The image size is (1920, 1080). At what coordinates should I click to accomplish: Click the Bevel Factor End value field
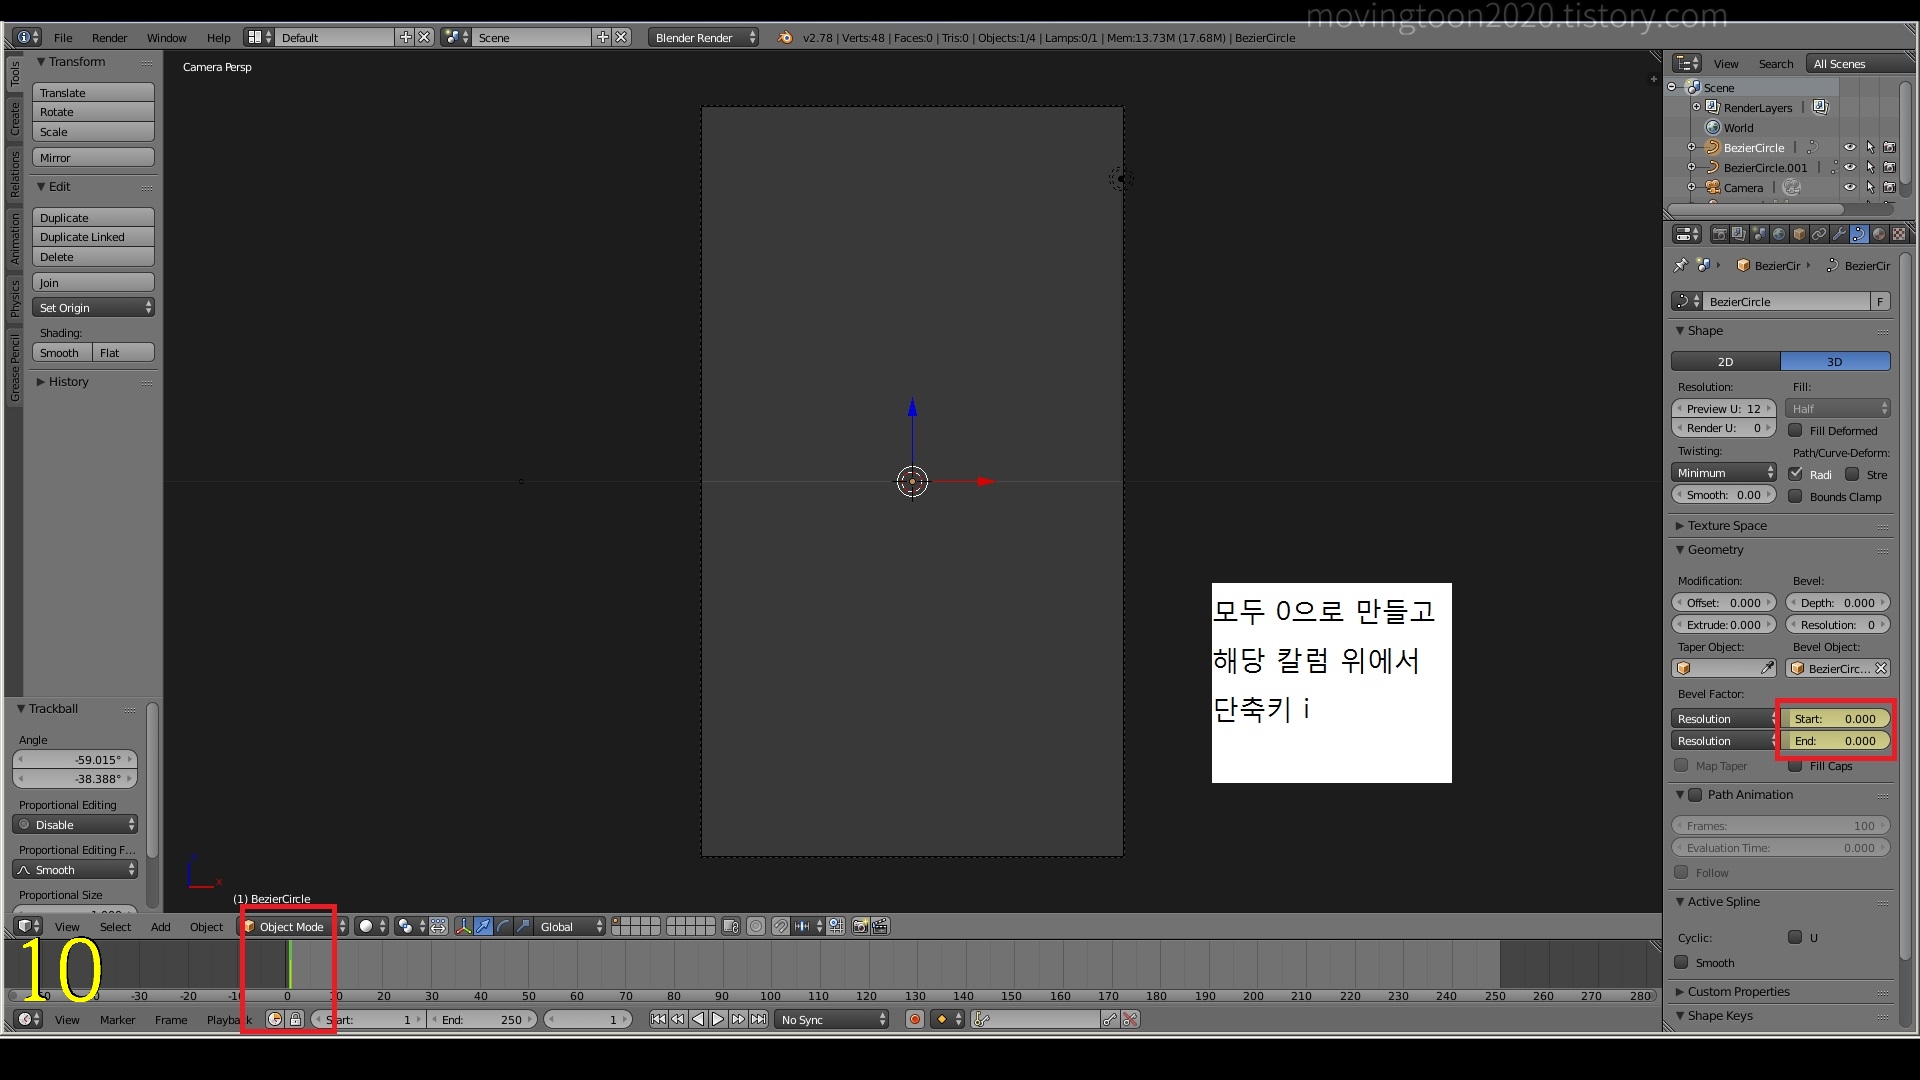pyautogui.click(x=1836, y=740)
